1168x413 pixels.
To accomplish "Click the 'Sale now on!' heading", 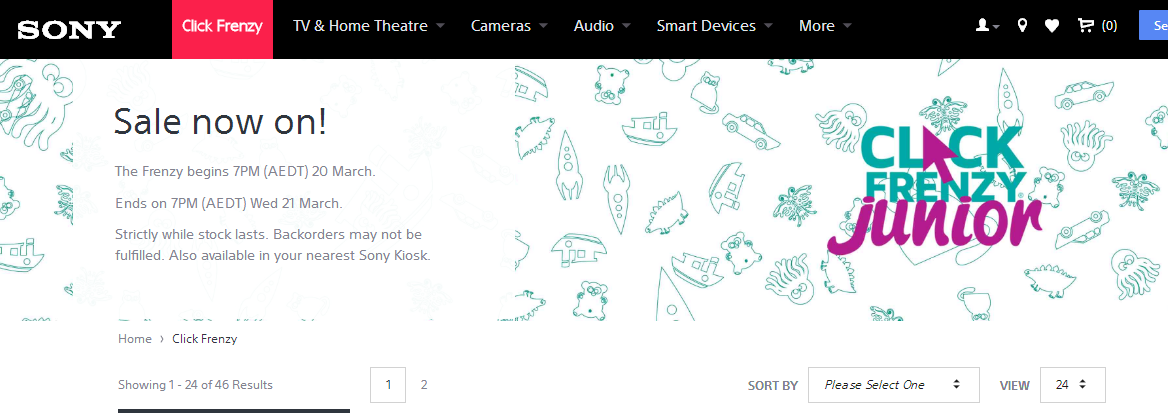I will [220, 122].
